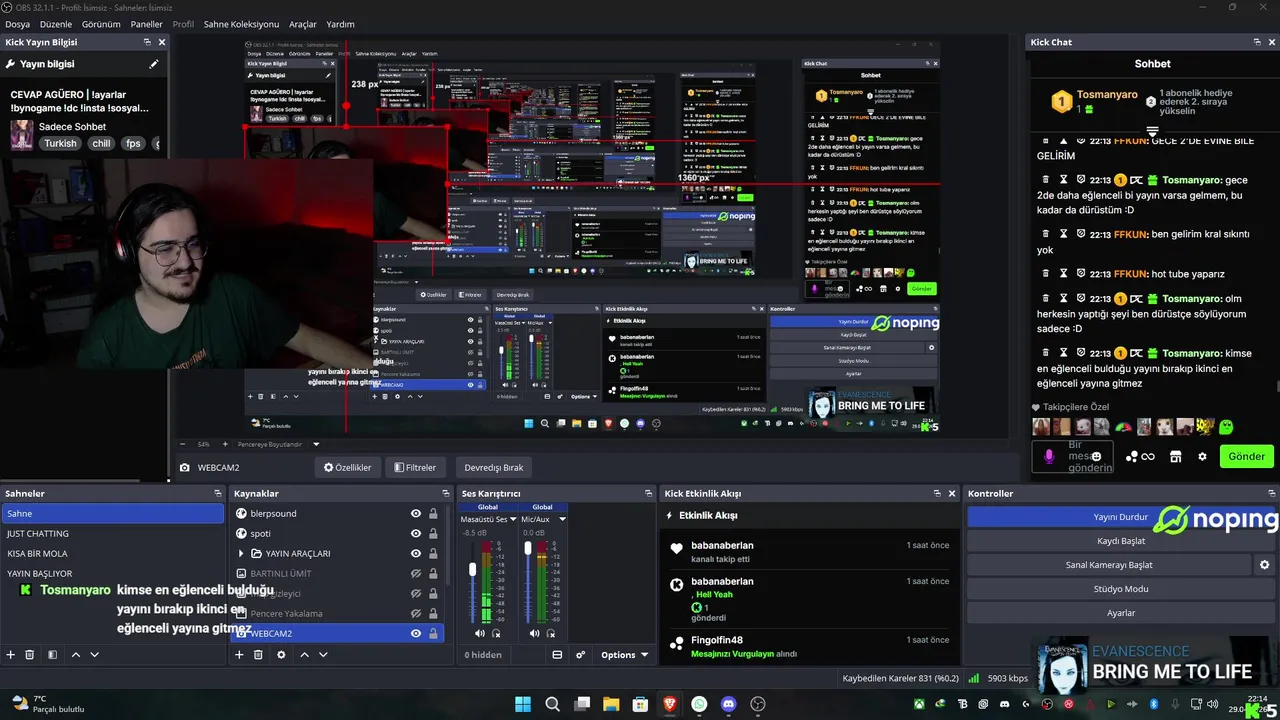Remove the selected source with Kaynaklar trash icon
The image size is (1280, 720).
258,655
